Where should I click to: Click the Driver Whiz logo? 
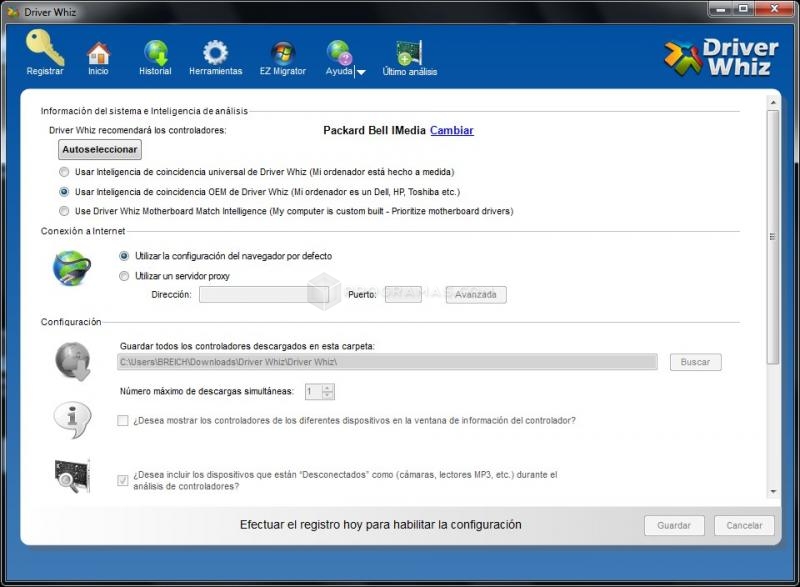pyautogui.click(x=721, y=57)
